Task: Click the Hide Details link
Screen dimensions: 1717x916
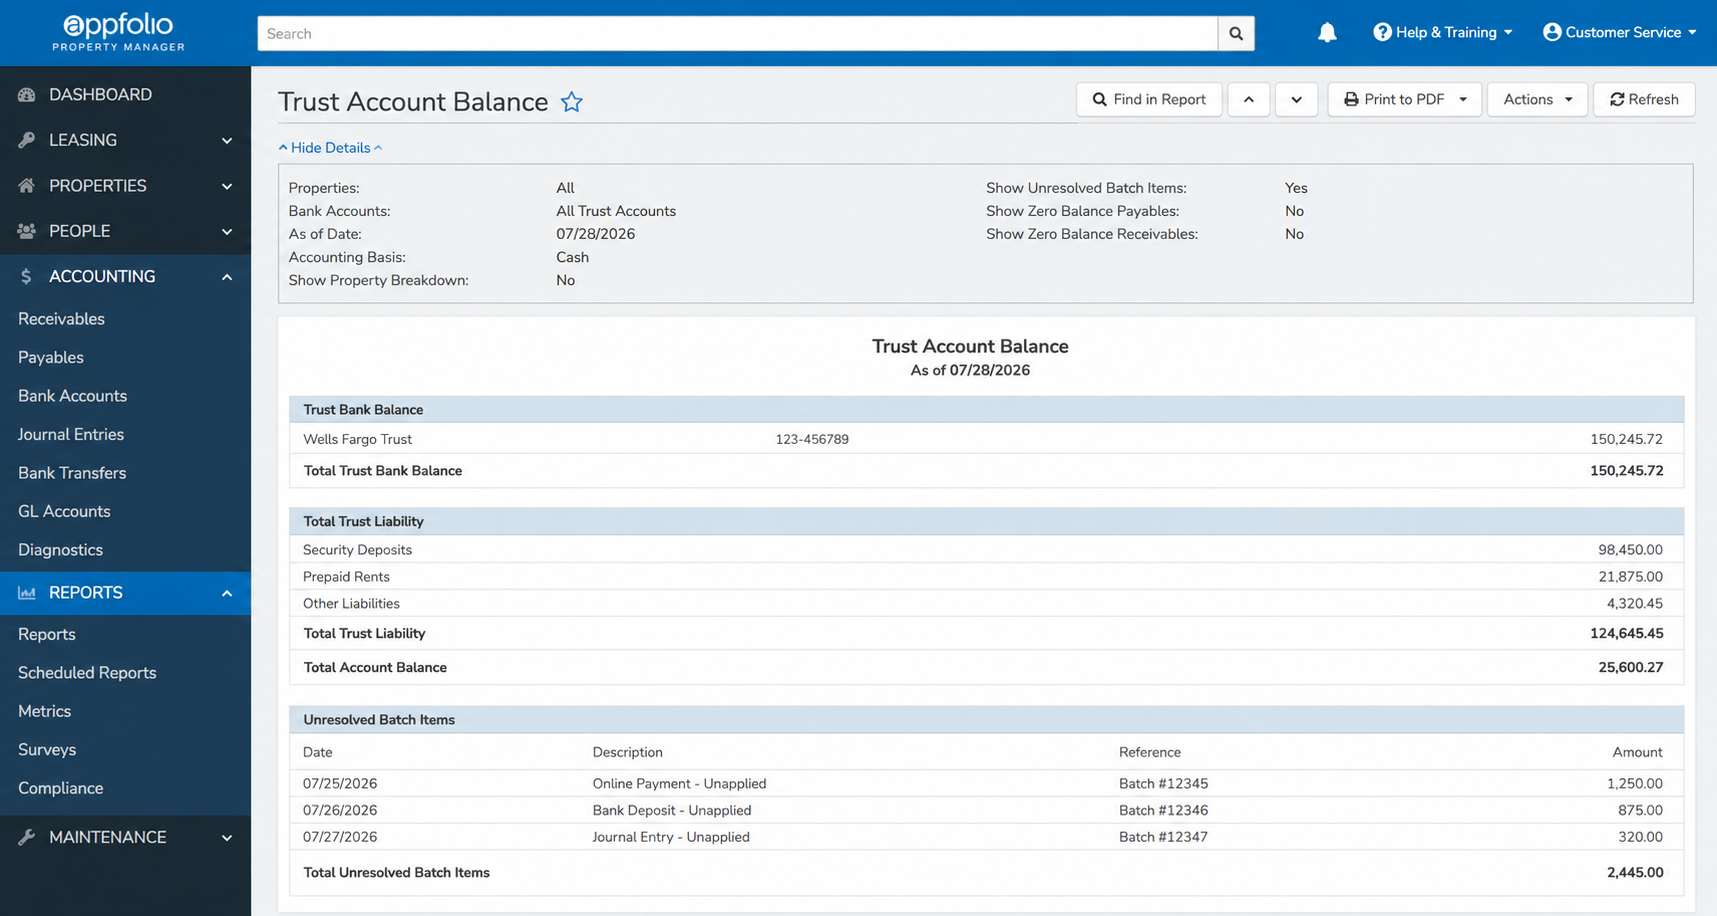Action: (330, 148)
